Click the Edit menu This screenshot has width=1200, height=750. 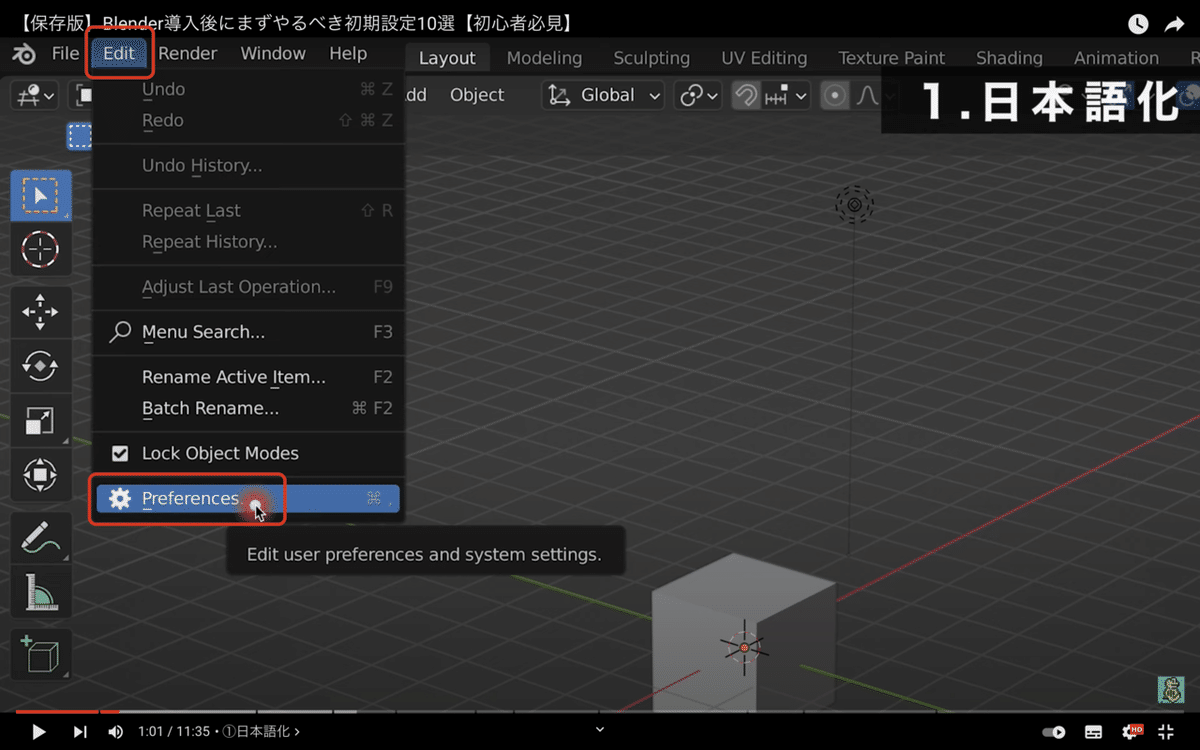pyautogui.click(x=119, y=54)
